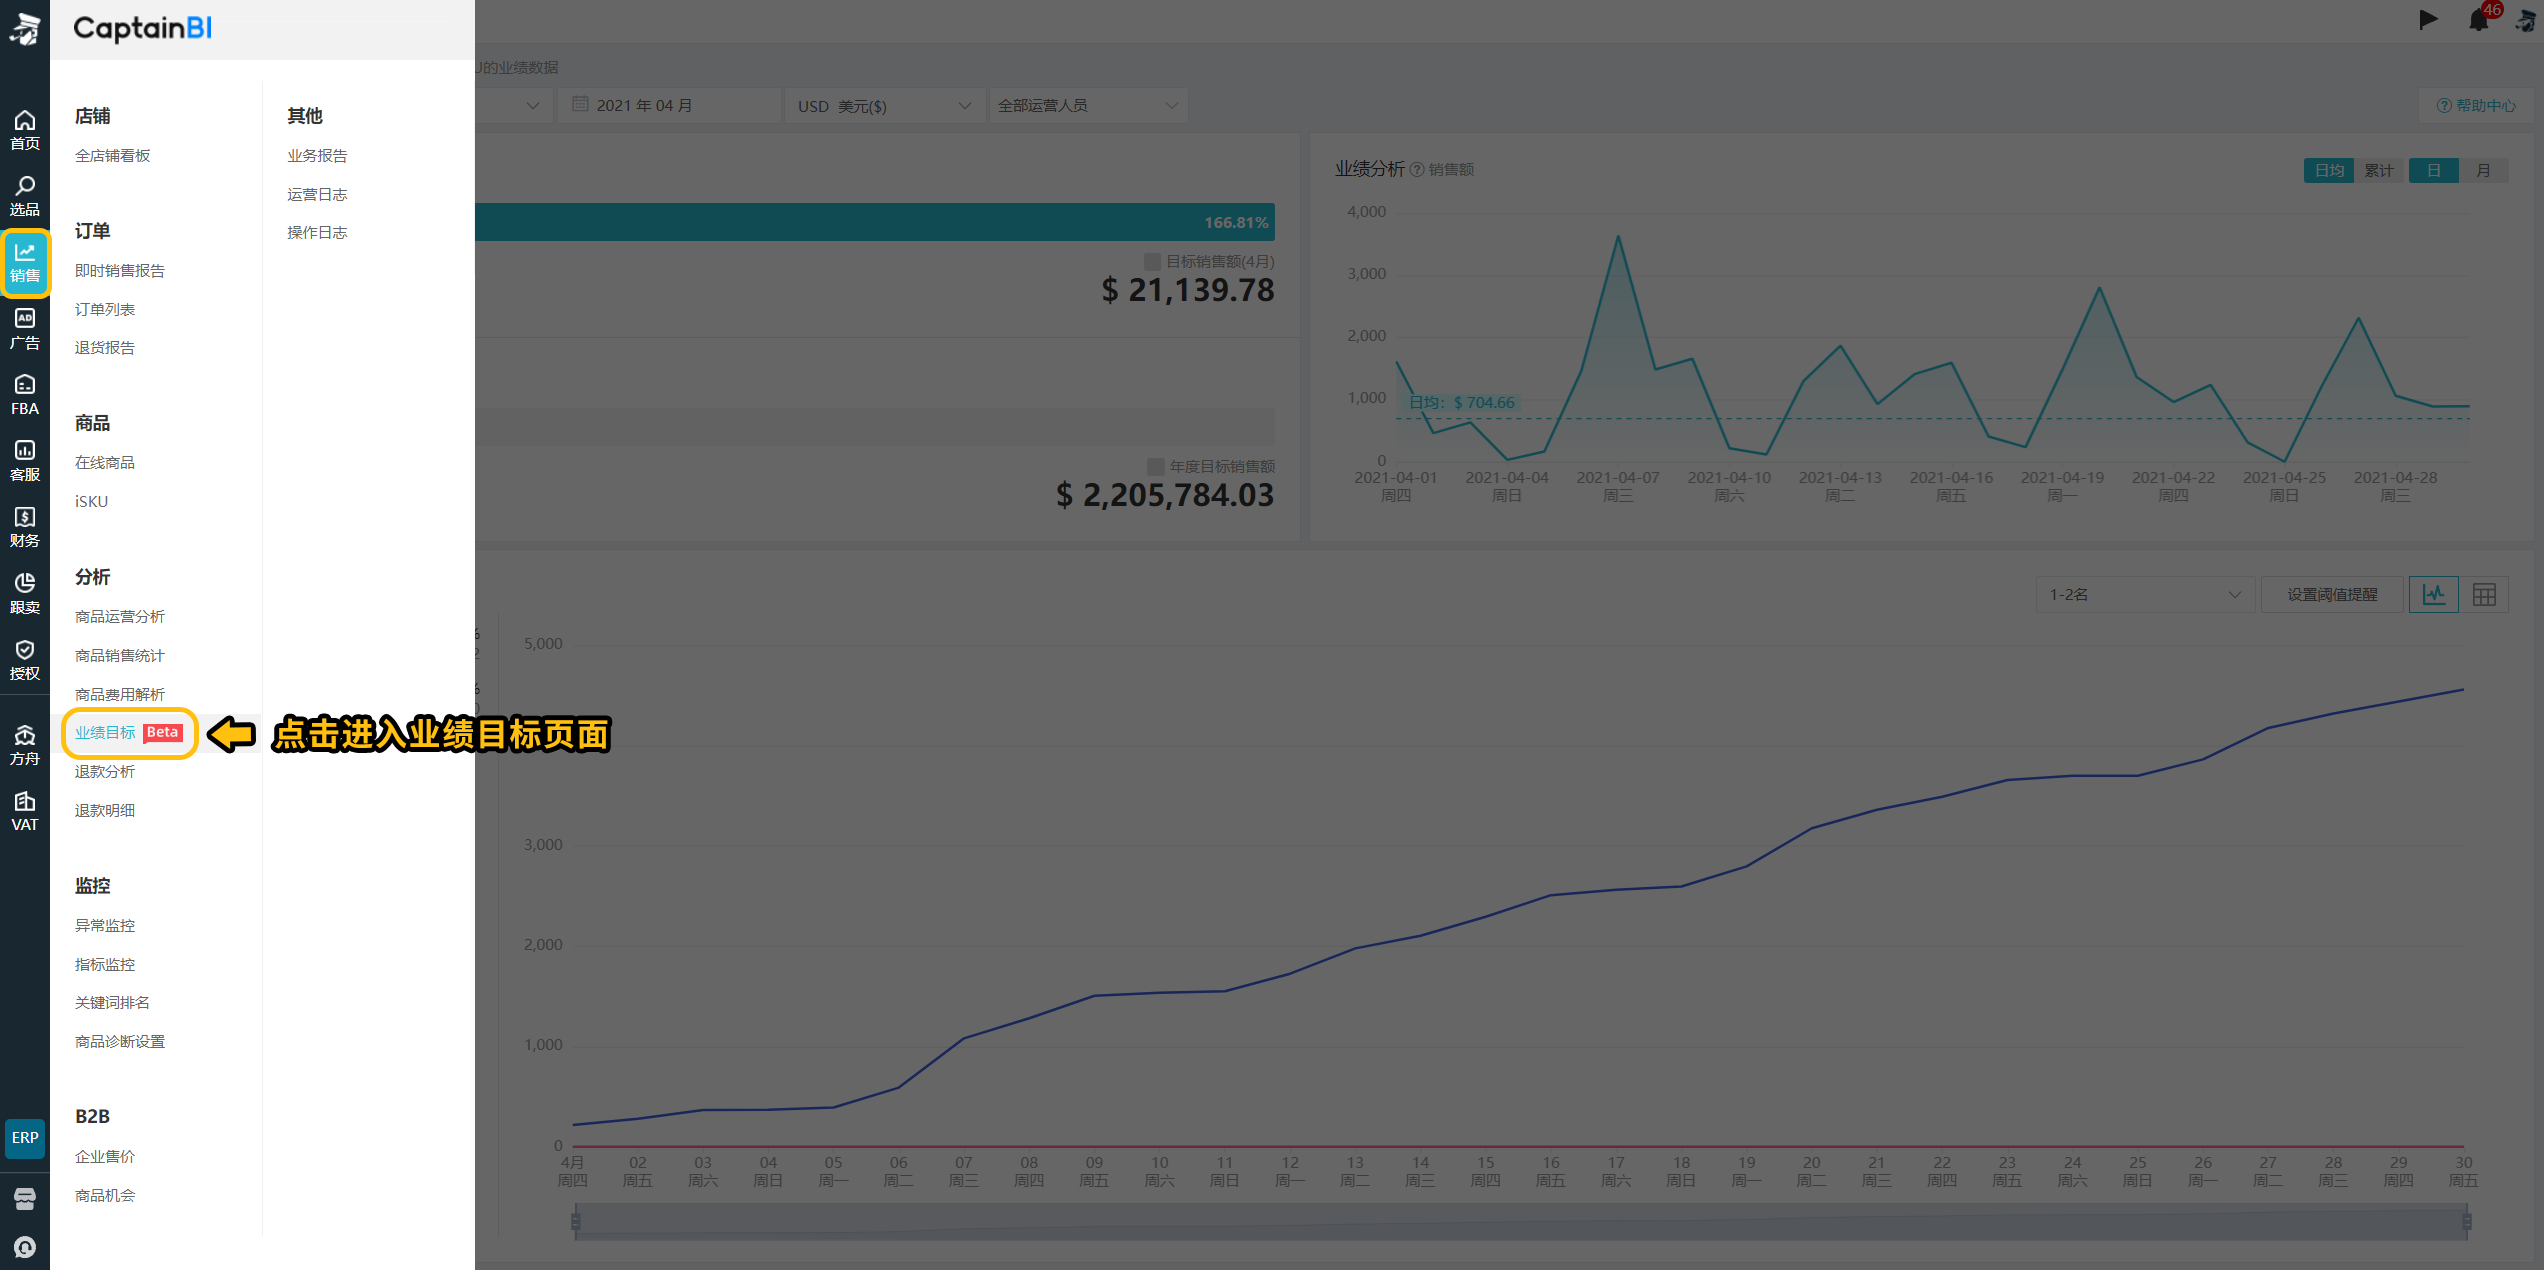Image resolution: width=2544 pixels, height=1270 pixels.
Task: Select the 月 month granularity toggle
Action: tap(2483, 170)
